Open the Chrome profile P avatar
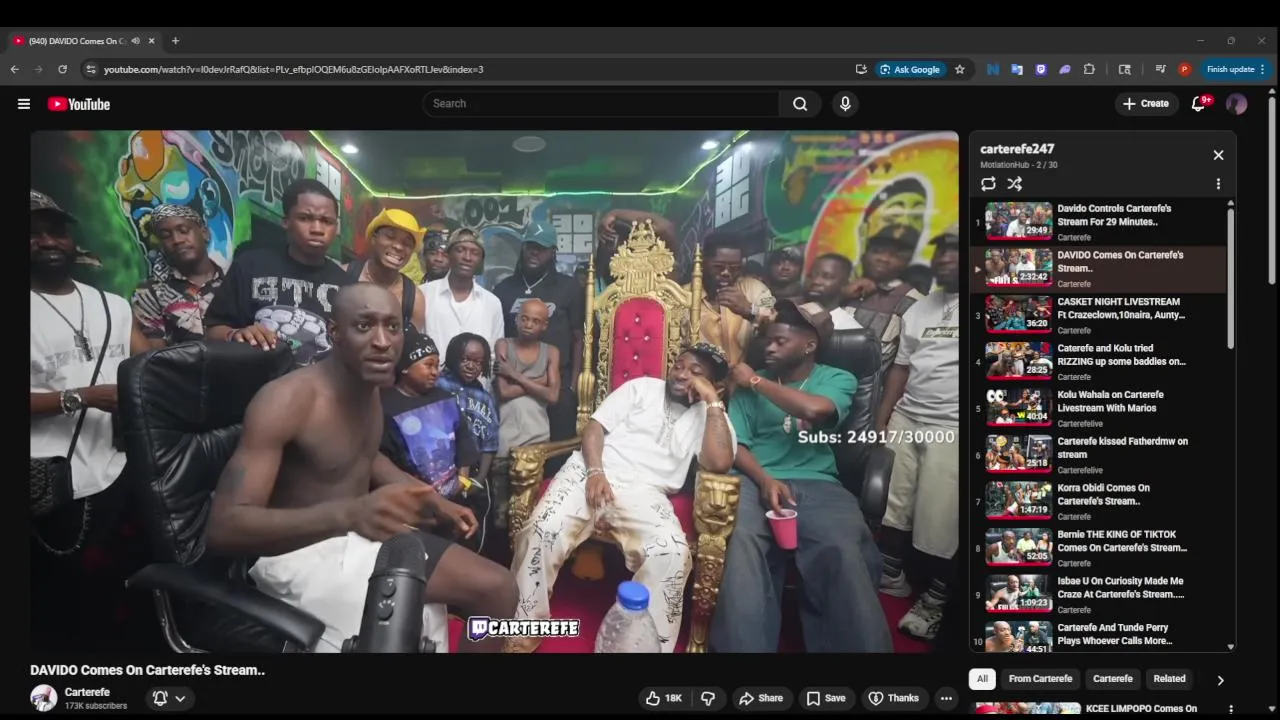The image size is (1280, 720). point(1184,69)
